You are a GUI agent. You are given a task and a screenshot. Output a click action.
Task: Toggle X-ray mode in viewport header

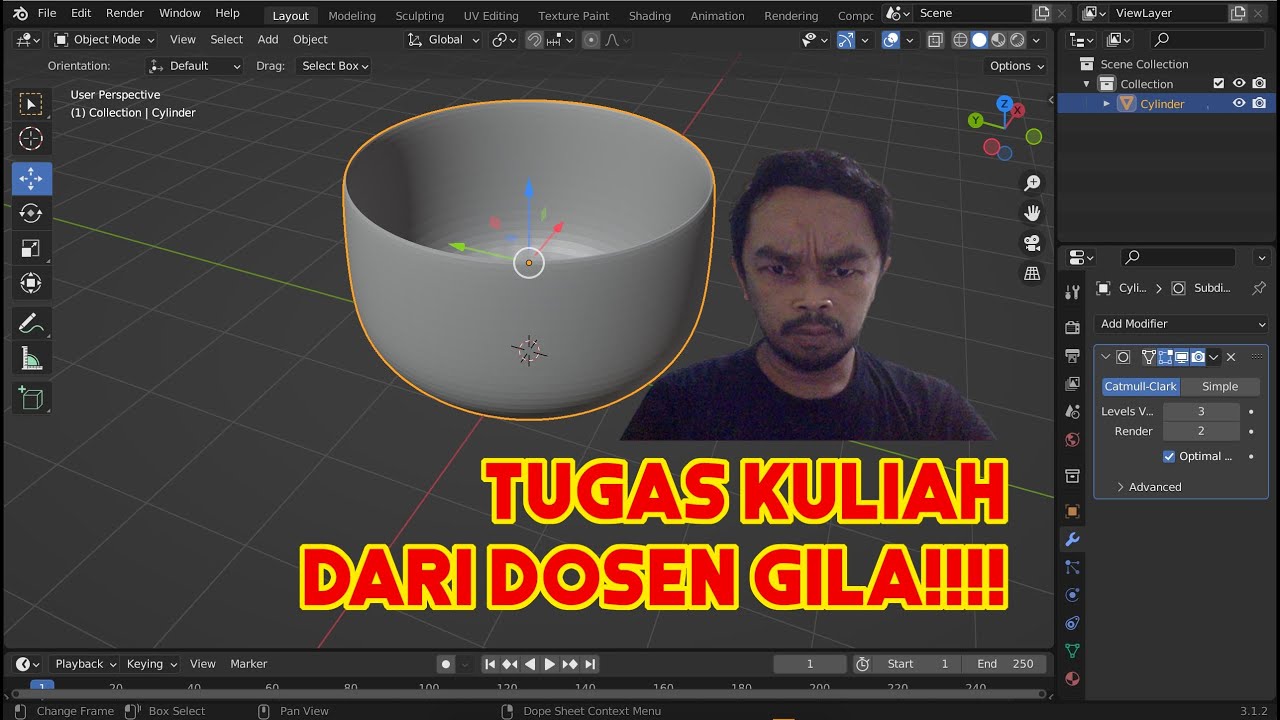[x=935, y=40]
